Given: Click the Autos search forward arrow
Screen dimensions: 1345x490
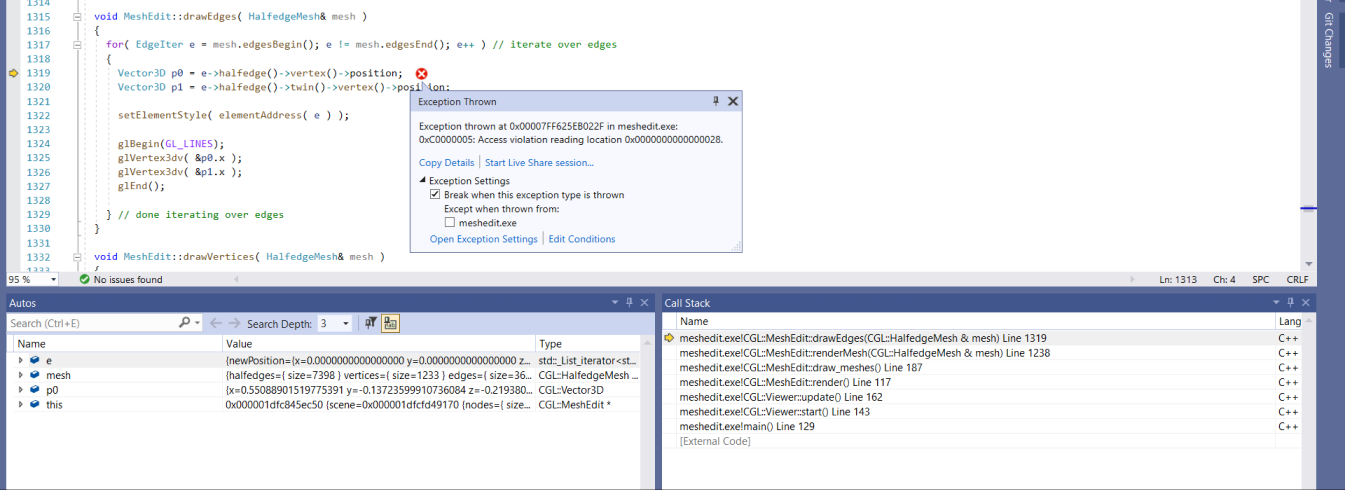Looking at the screenshot, I should point(234,323).
